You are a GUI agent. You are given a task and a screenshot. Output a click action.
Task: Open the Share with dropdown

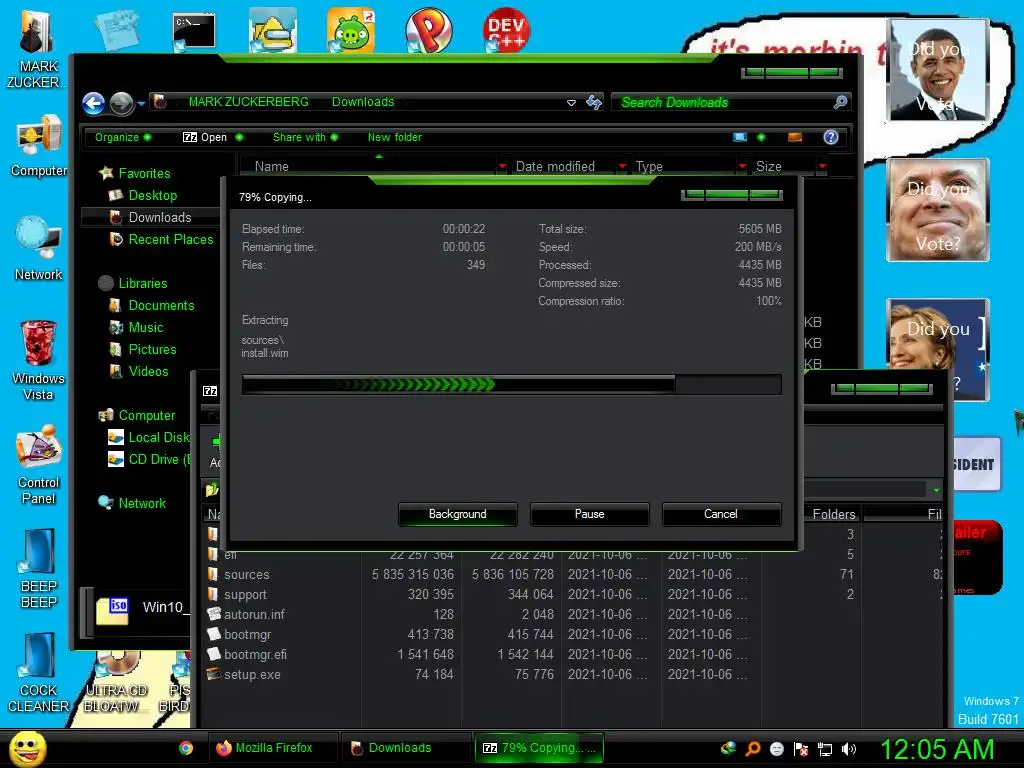(306, 137)
